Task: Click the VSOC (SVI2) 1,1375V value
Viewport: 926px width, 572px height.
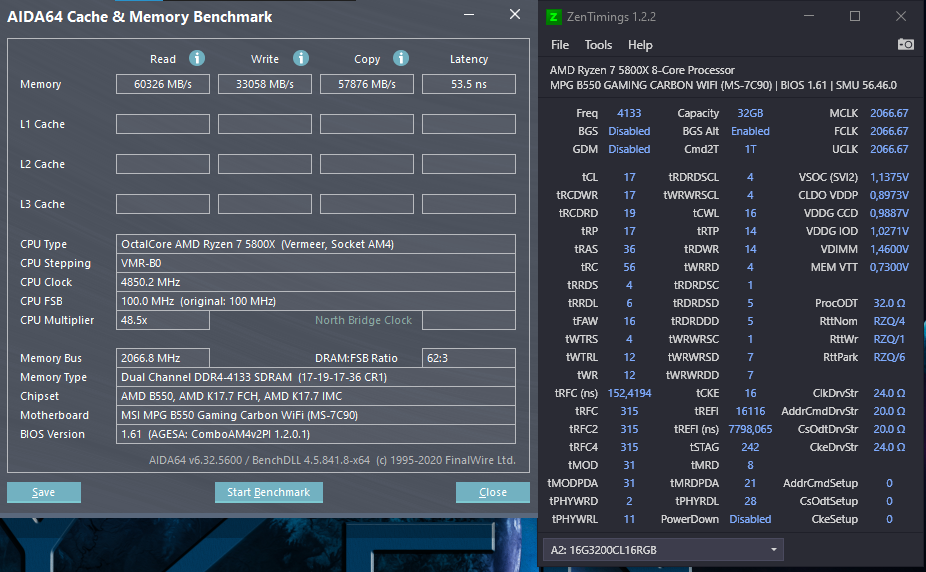Action: click(889, 177)
